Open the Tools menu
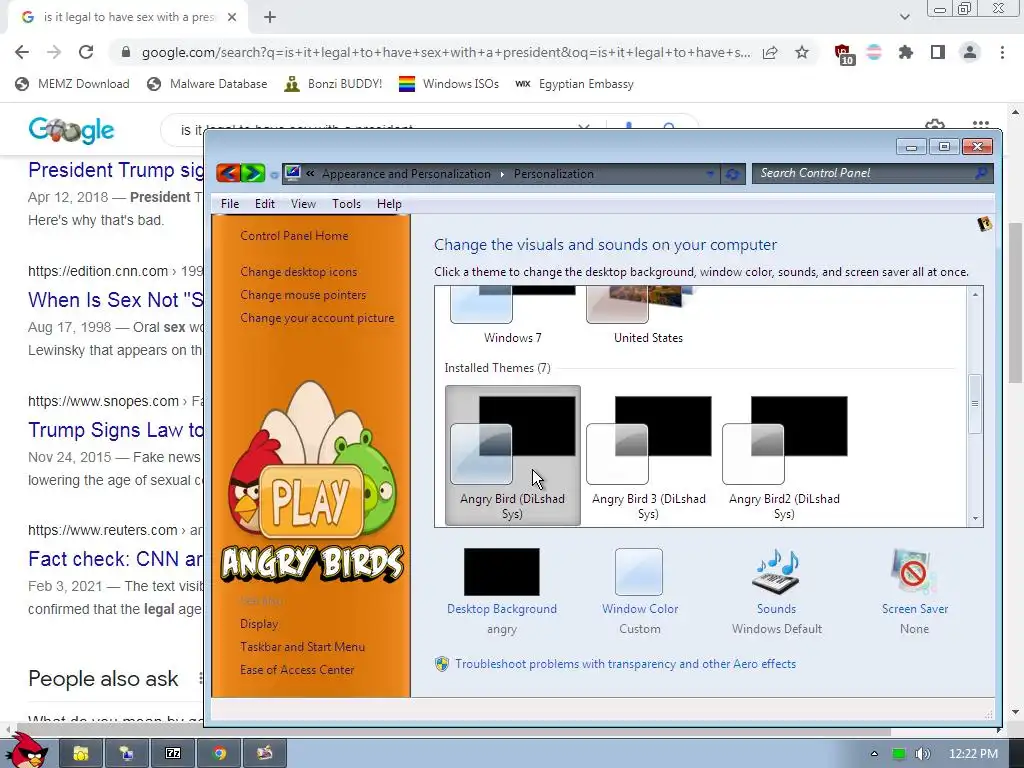The height and width of the screenshot is (768, 1024). coord(346,204)
